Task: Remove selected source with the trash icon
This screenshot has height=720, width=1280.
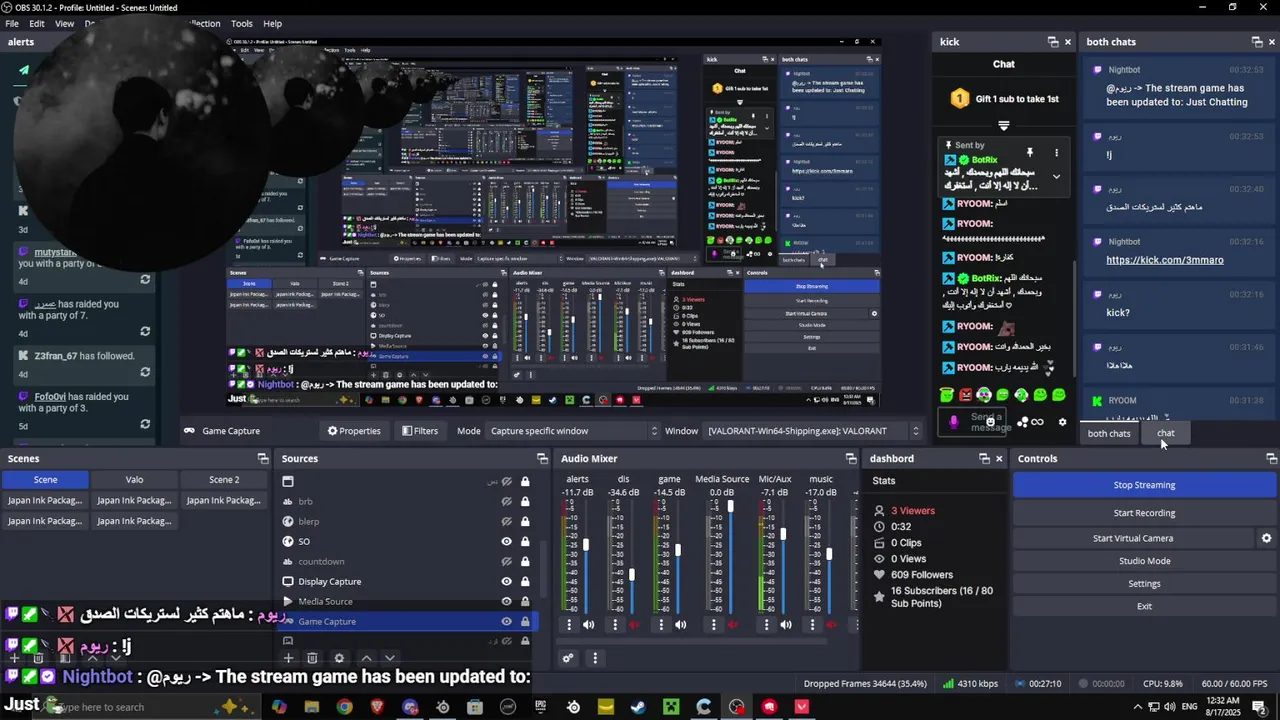Action: point(312,658)
